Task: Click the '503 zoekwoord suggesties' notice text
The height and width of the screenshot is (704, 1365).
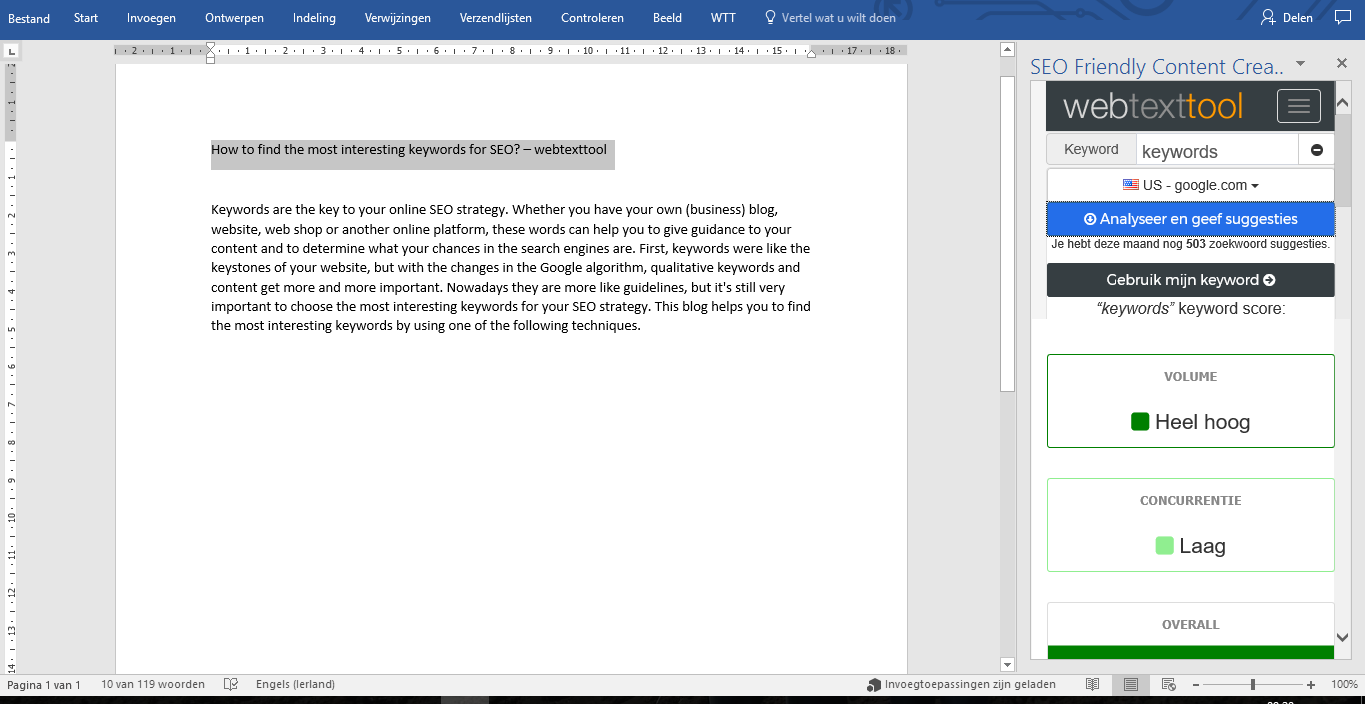Action: 1190,244
